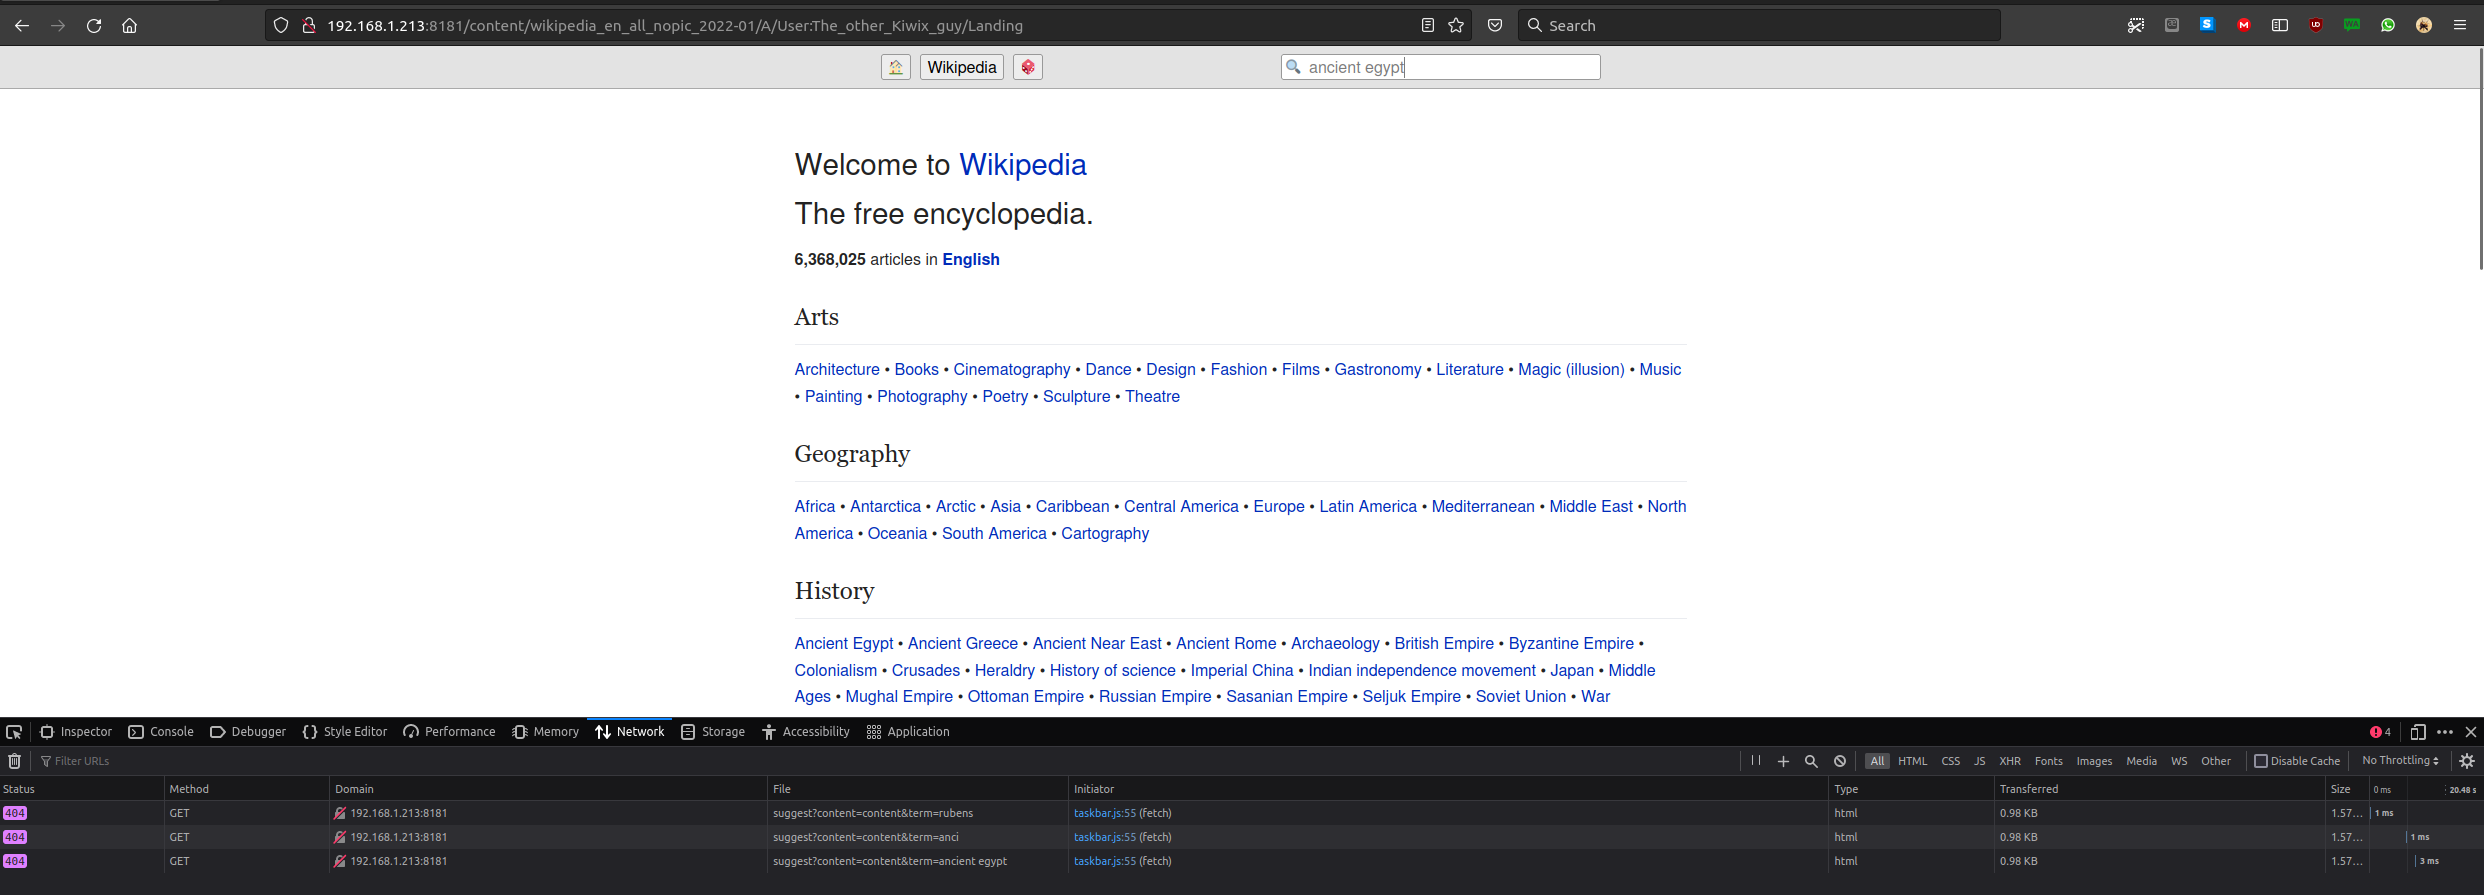Open the browser home page icon

tap(130, 26)
